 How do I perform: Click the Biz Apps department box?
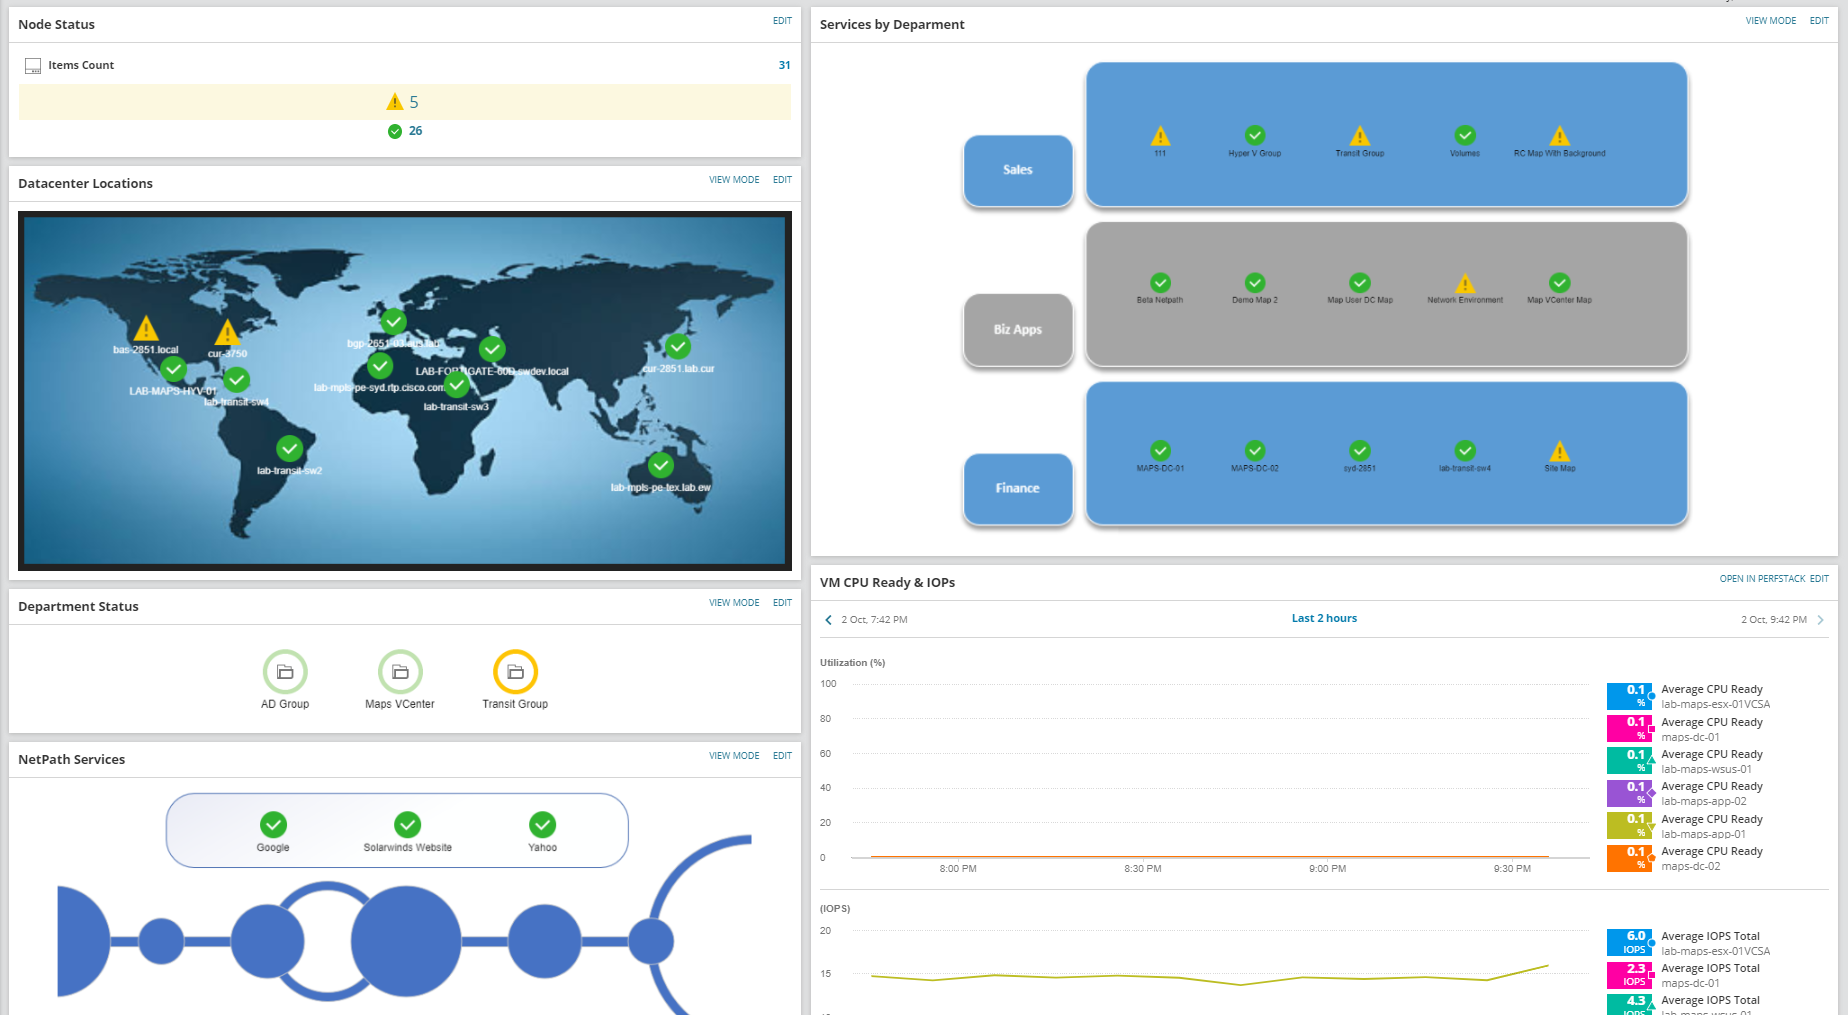coord(1018,329)
